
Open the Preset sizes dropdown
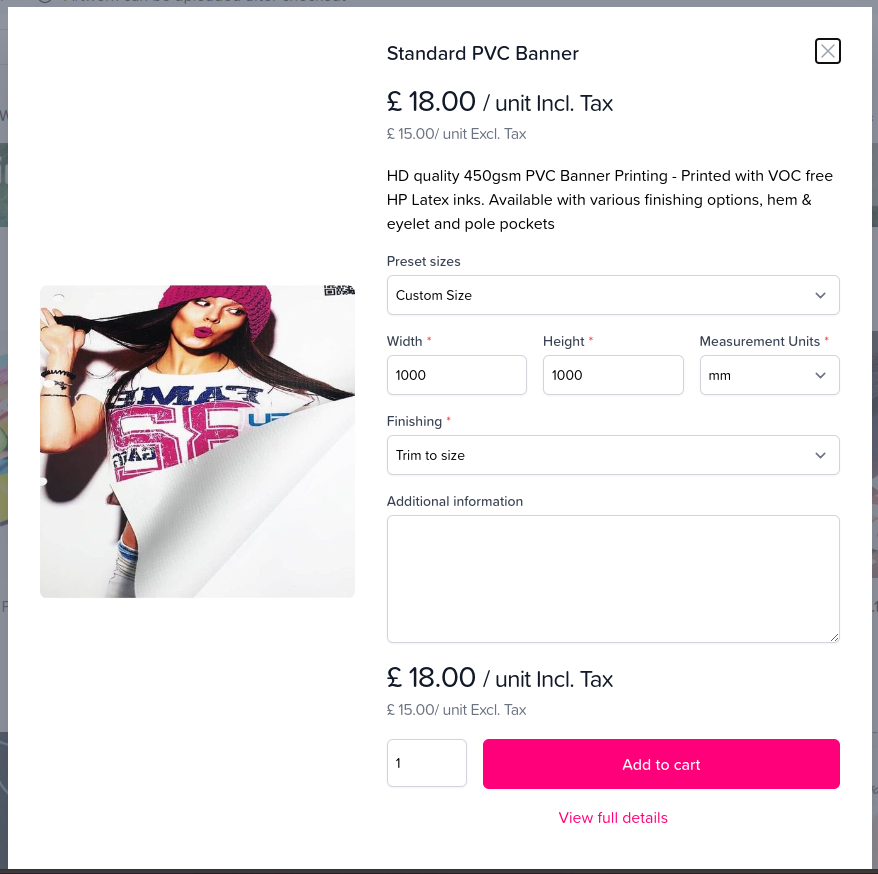(612, 295)
